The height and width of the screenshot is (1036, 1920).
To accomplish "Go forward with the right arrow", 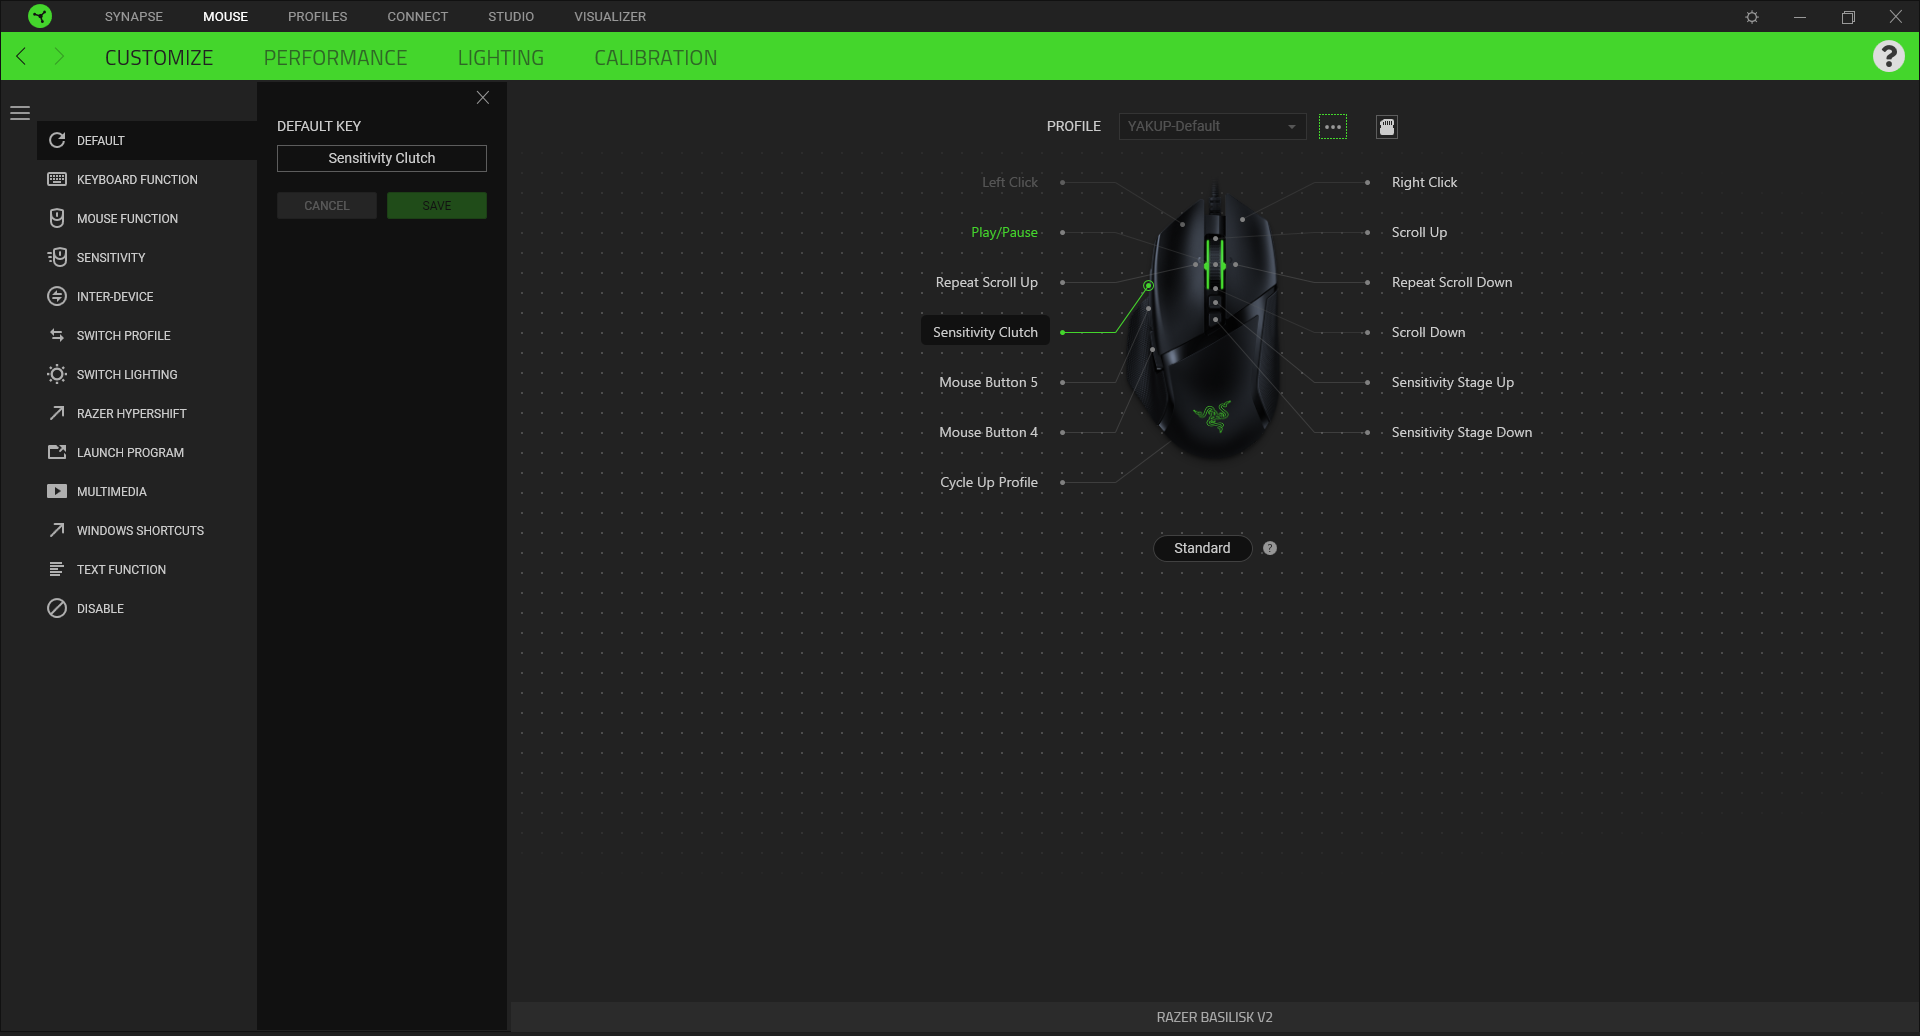I will [59, 57].
